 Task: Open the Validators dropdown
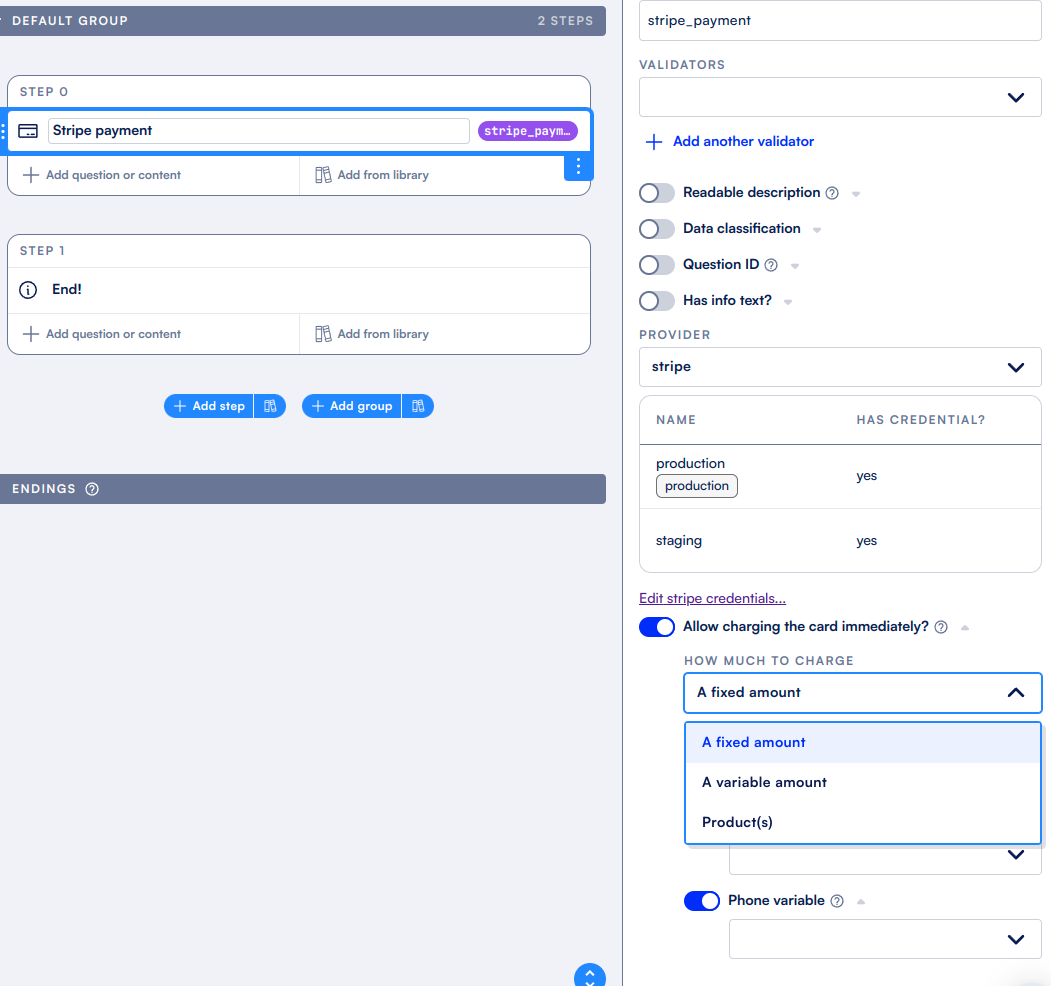(840, 97)
